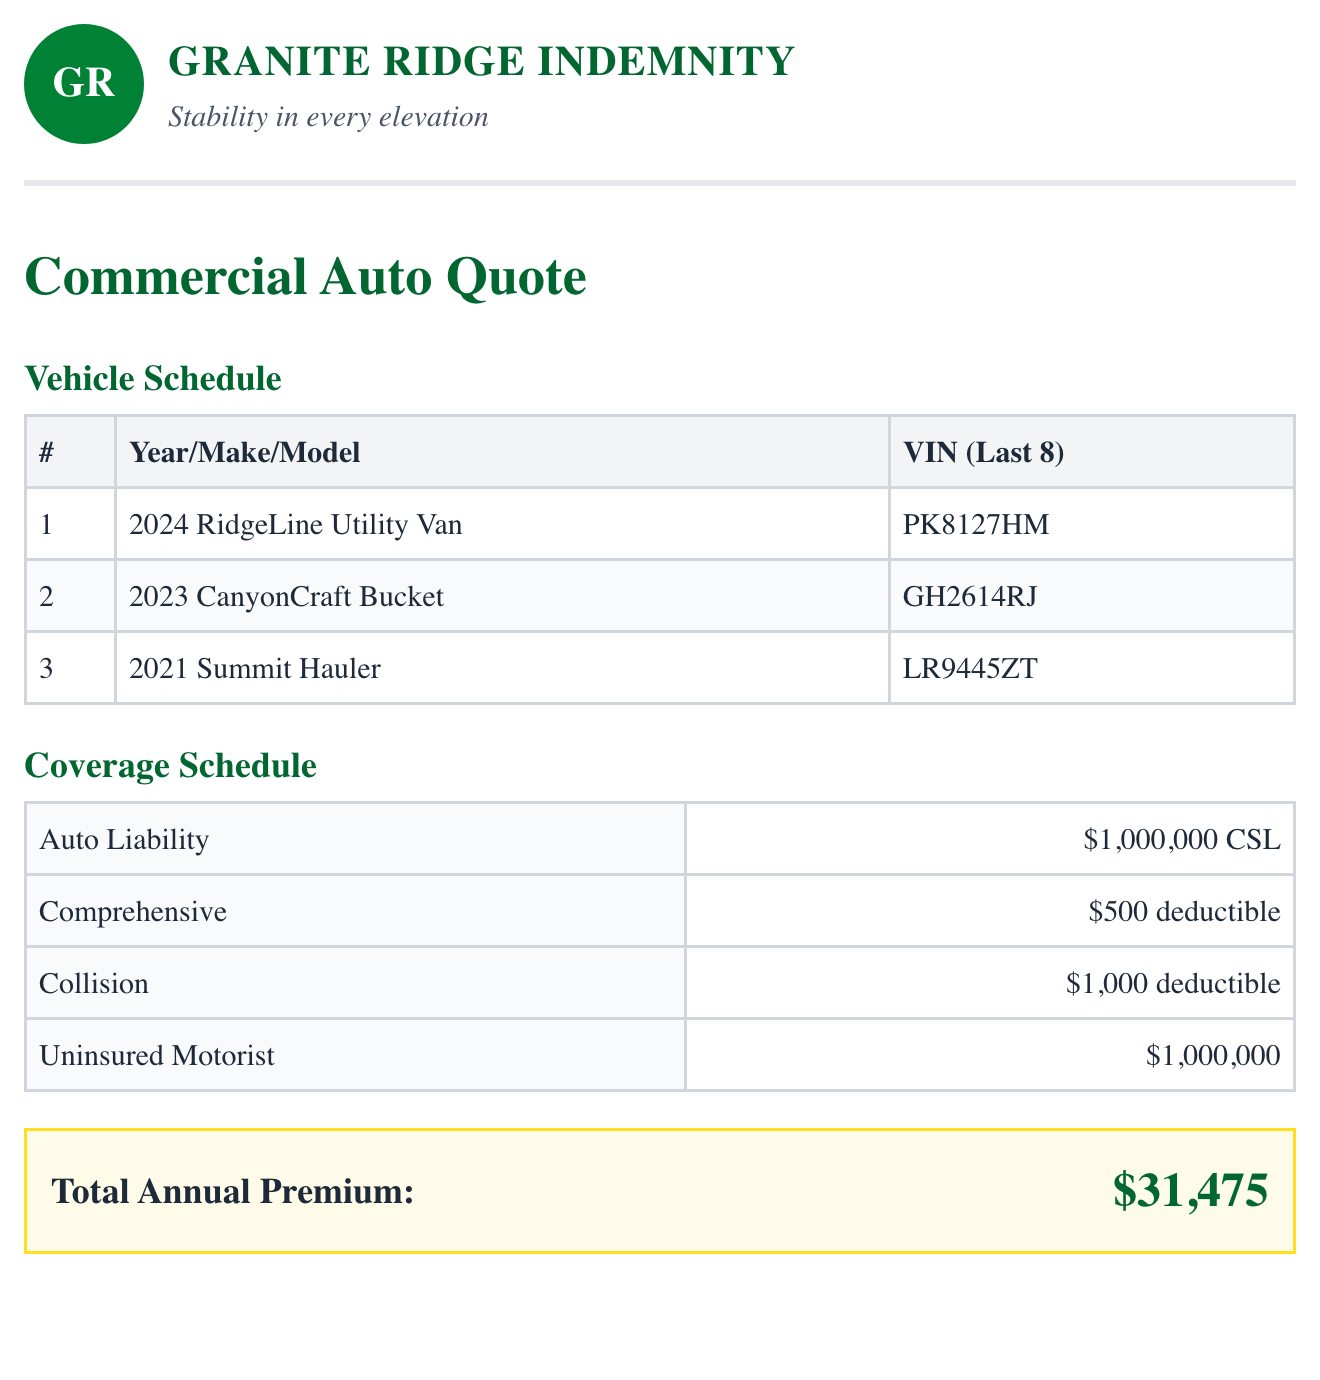Click the $1,000,000 CSL limit value

pos(1181,839)
